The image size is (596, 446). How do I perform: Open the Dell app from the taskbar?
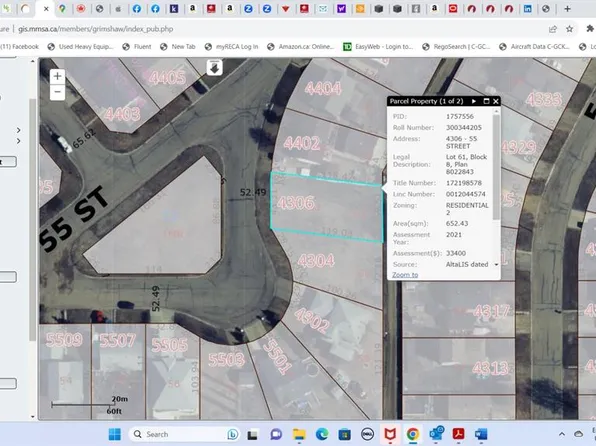tap(367, 434)
